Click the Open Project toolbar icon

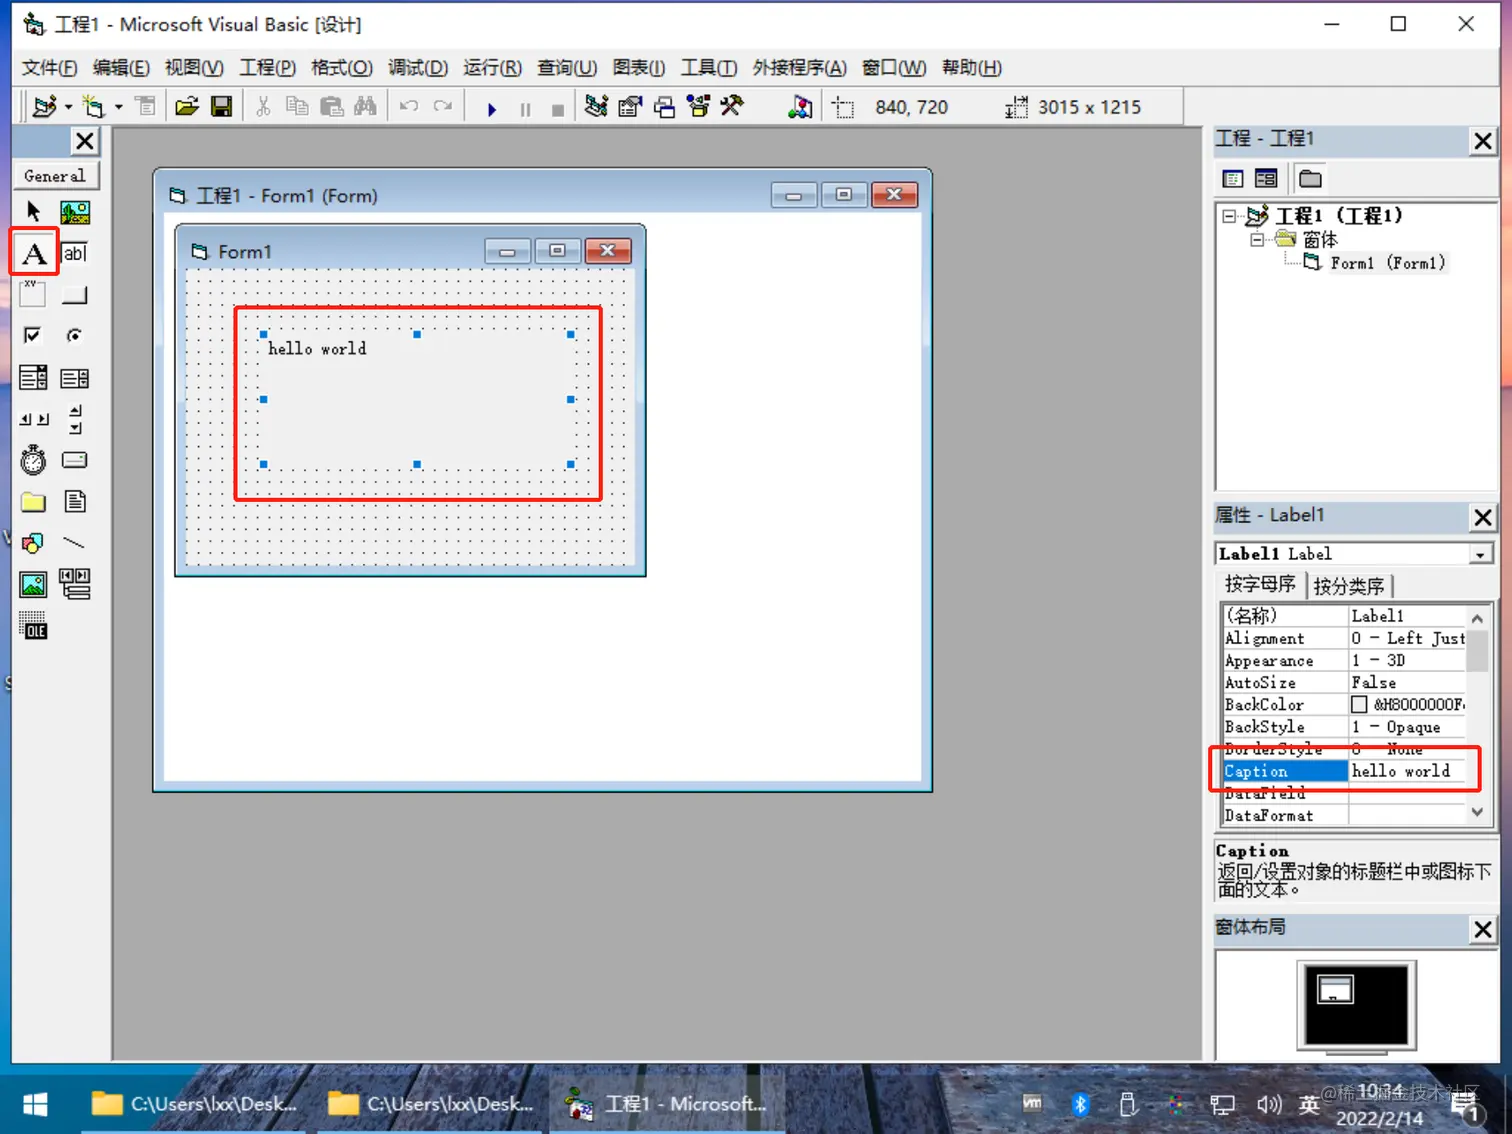coord(187,106)
